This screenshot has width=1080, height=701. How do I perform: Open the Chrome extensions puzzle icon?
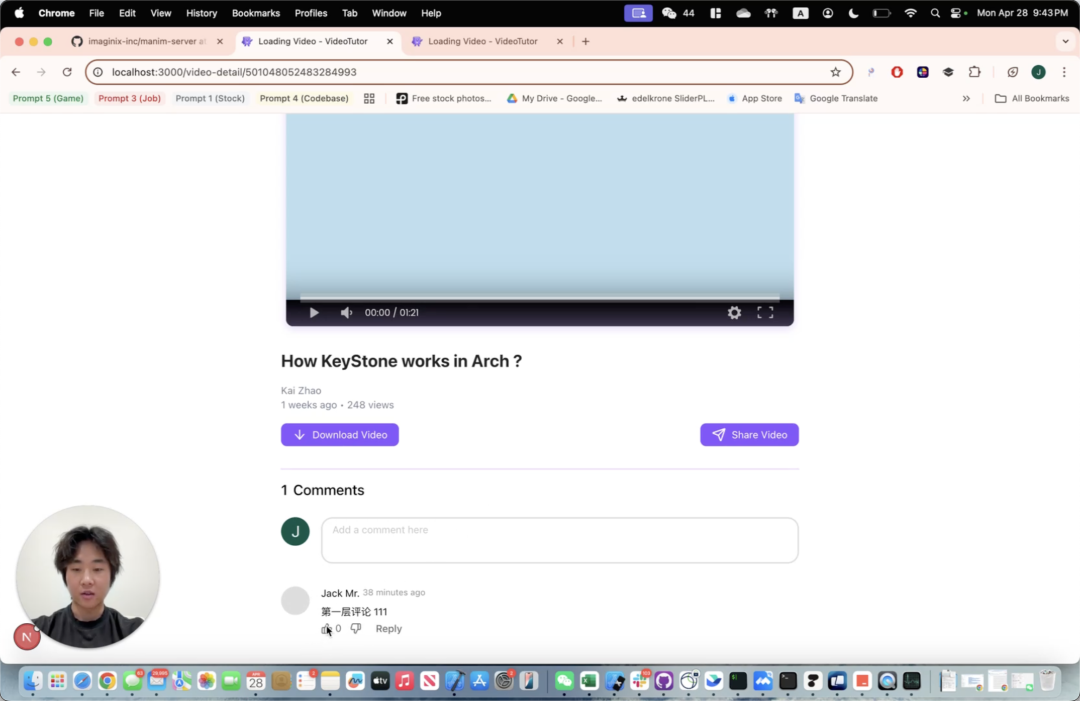pyautogui.click(x=975, y=72)
